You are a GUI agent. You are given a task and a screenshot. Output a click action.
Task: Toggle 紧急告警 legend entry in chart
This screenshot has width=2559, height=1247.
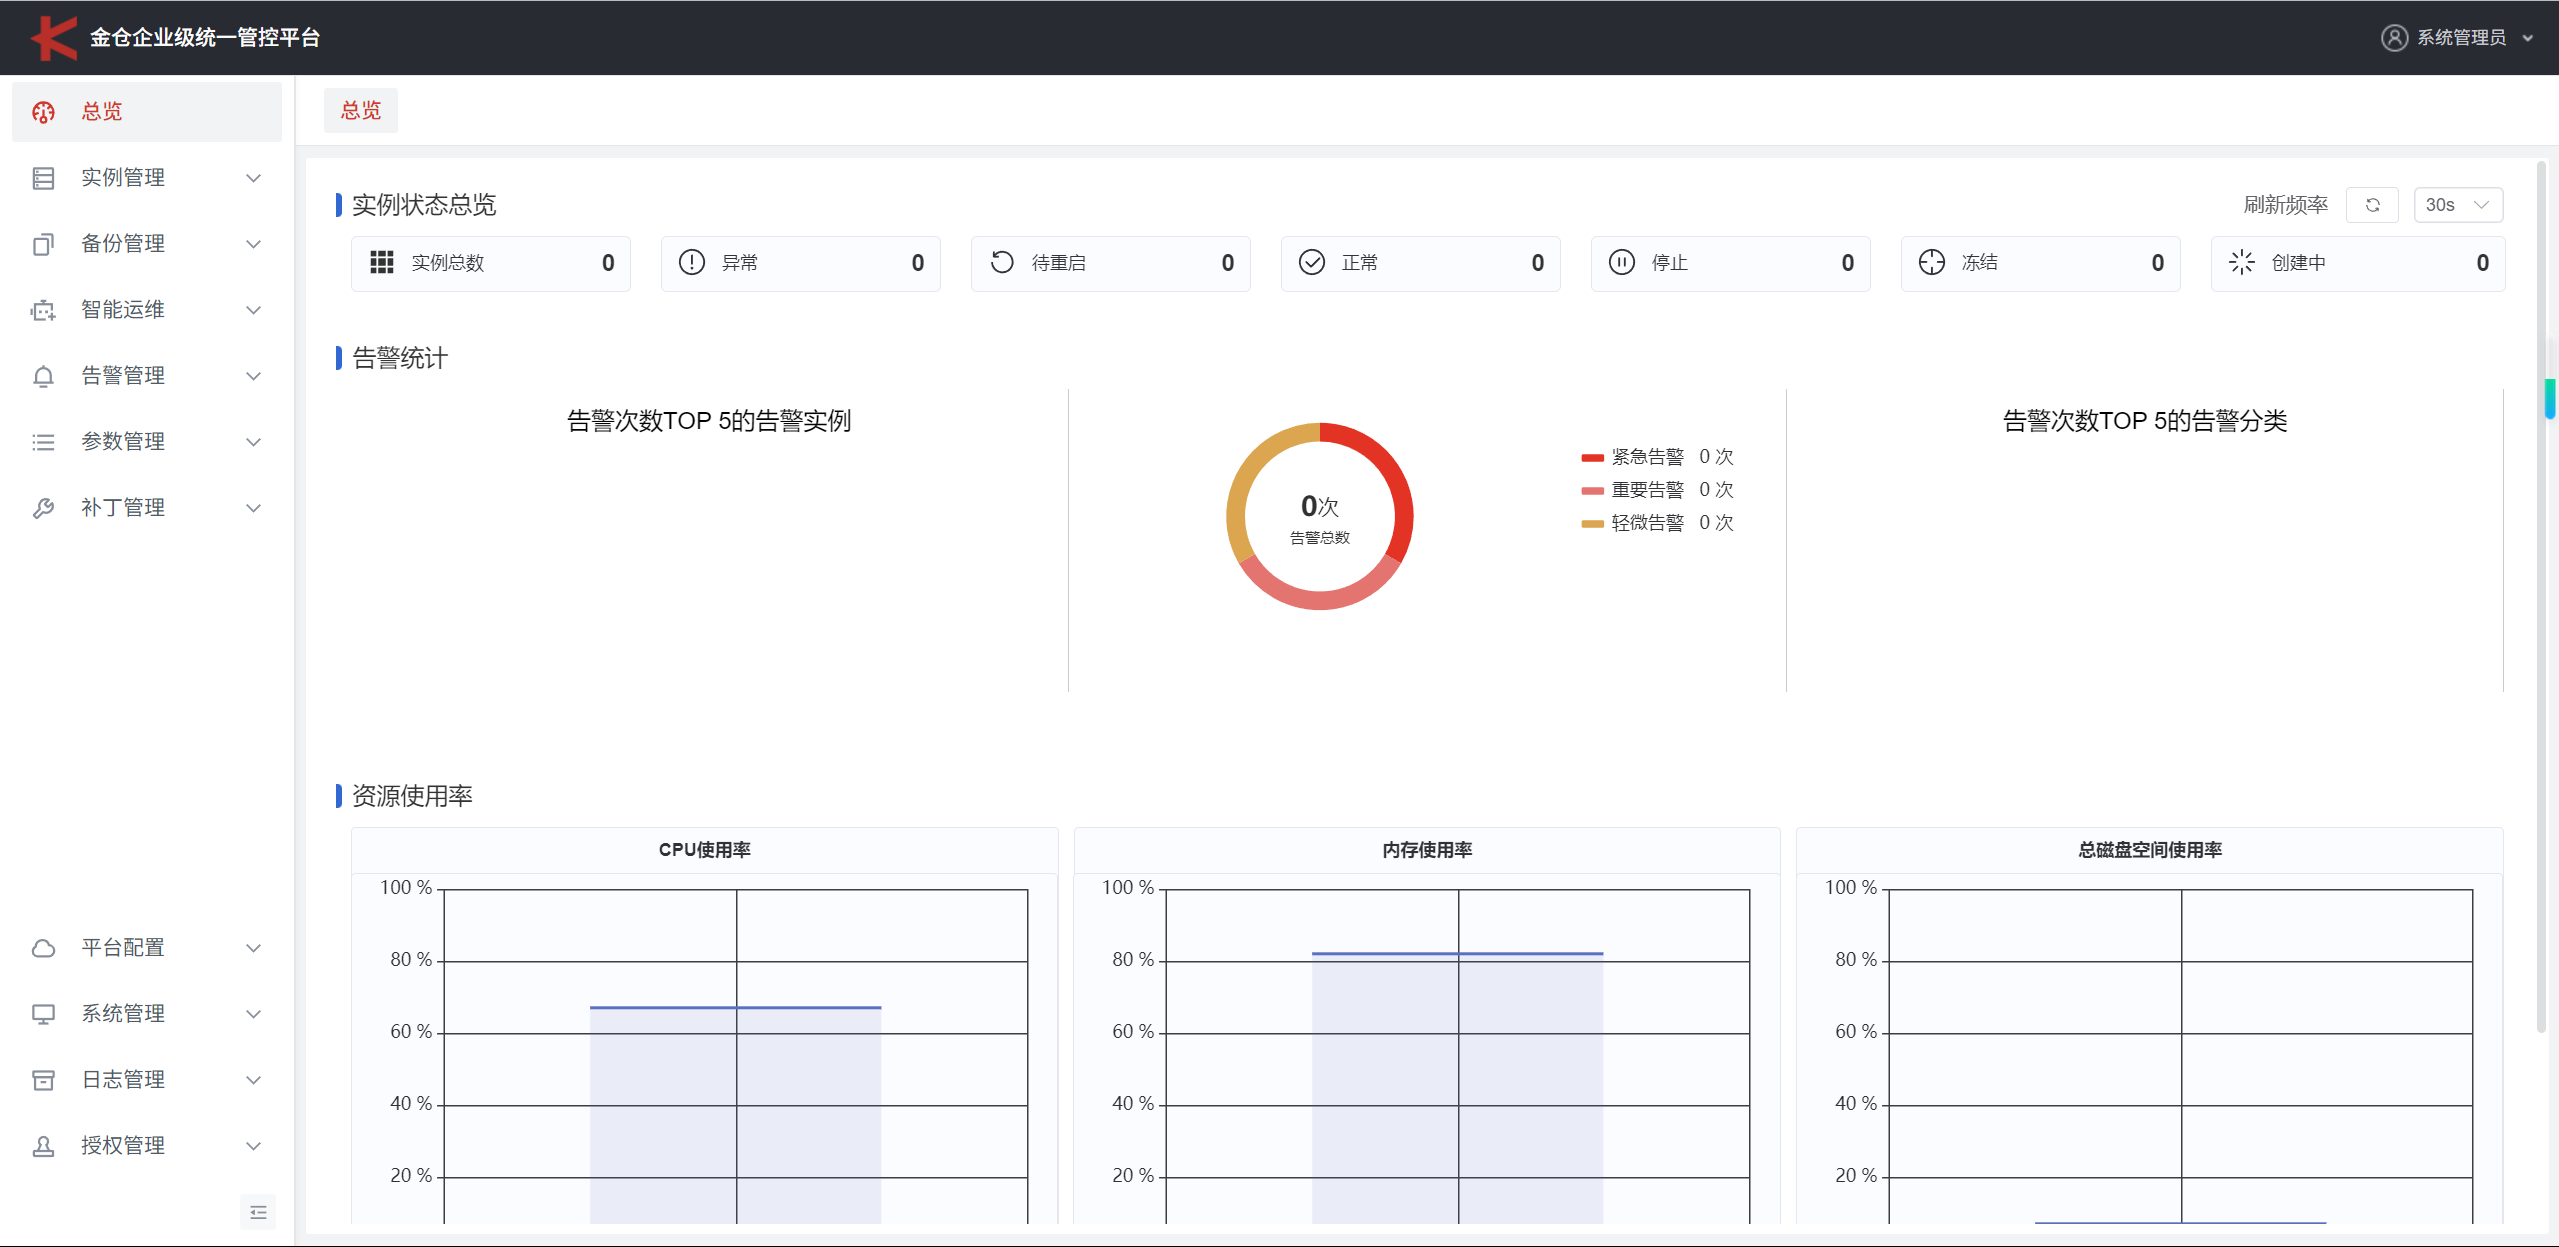[x=1646, y=457]
